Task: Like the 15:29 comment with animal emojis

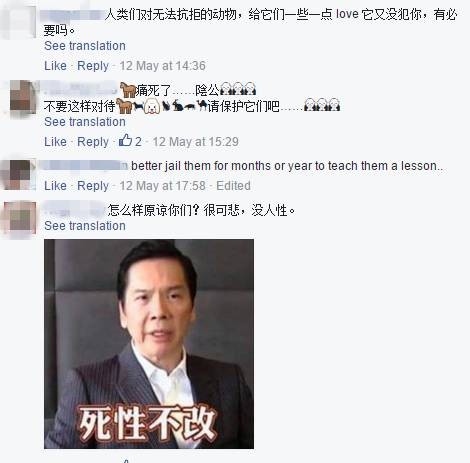Action: (x=55, y=142)
